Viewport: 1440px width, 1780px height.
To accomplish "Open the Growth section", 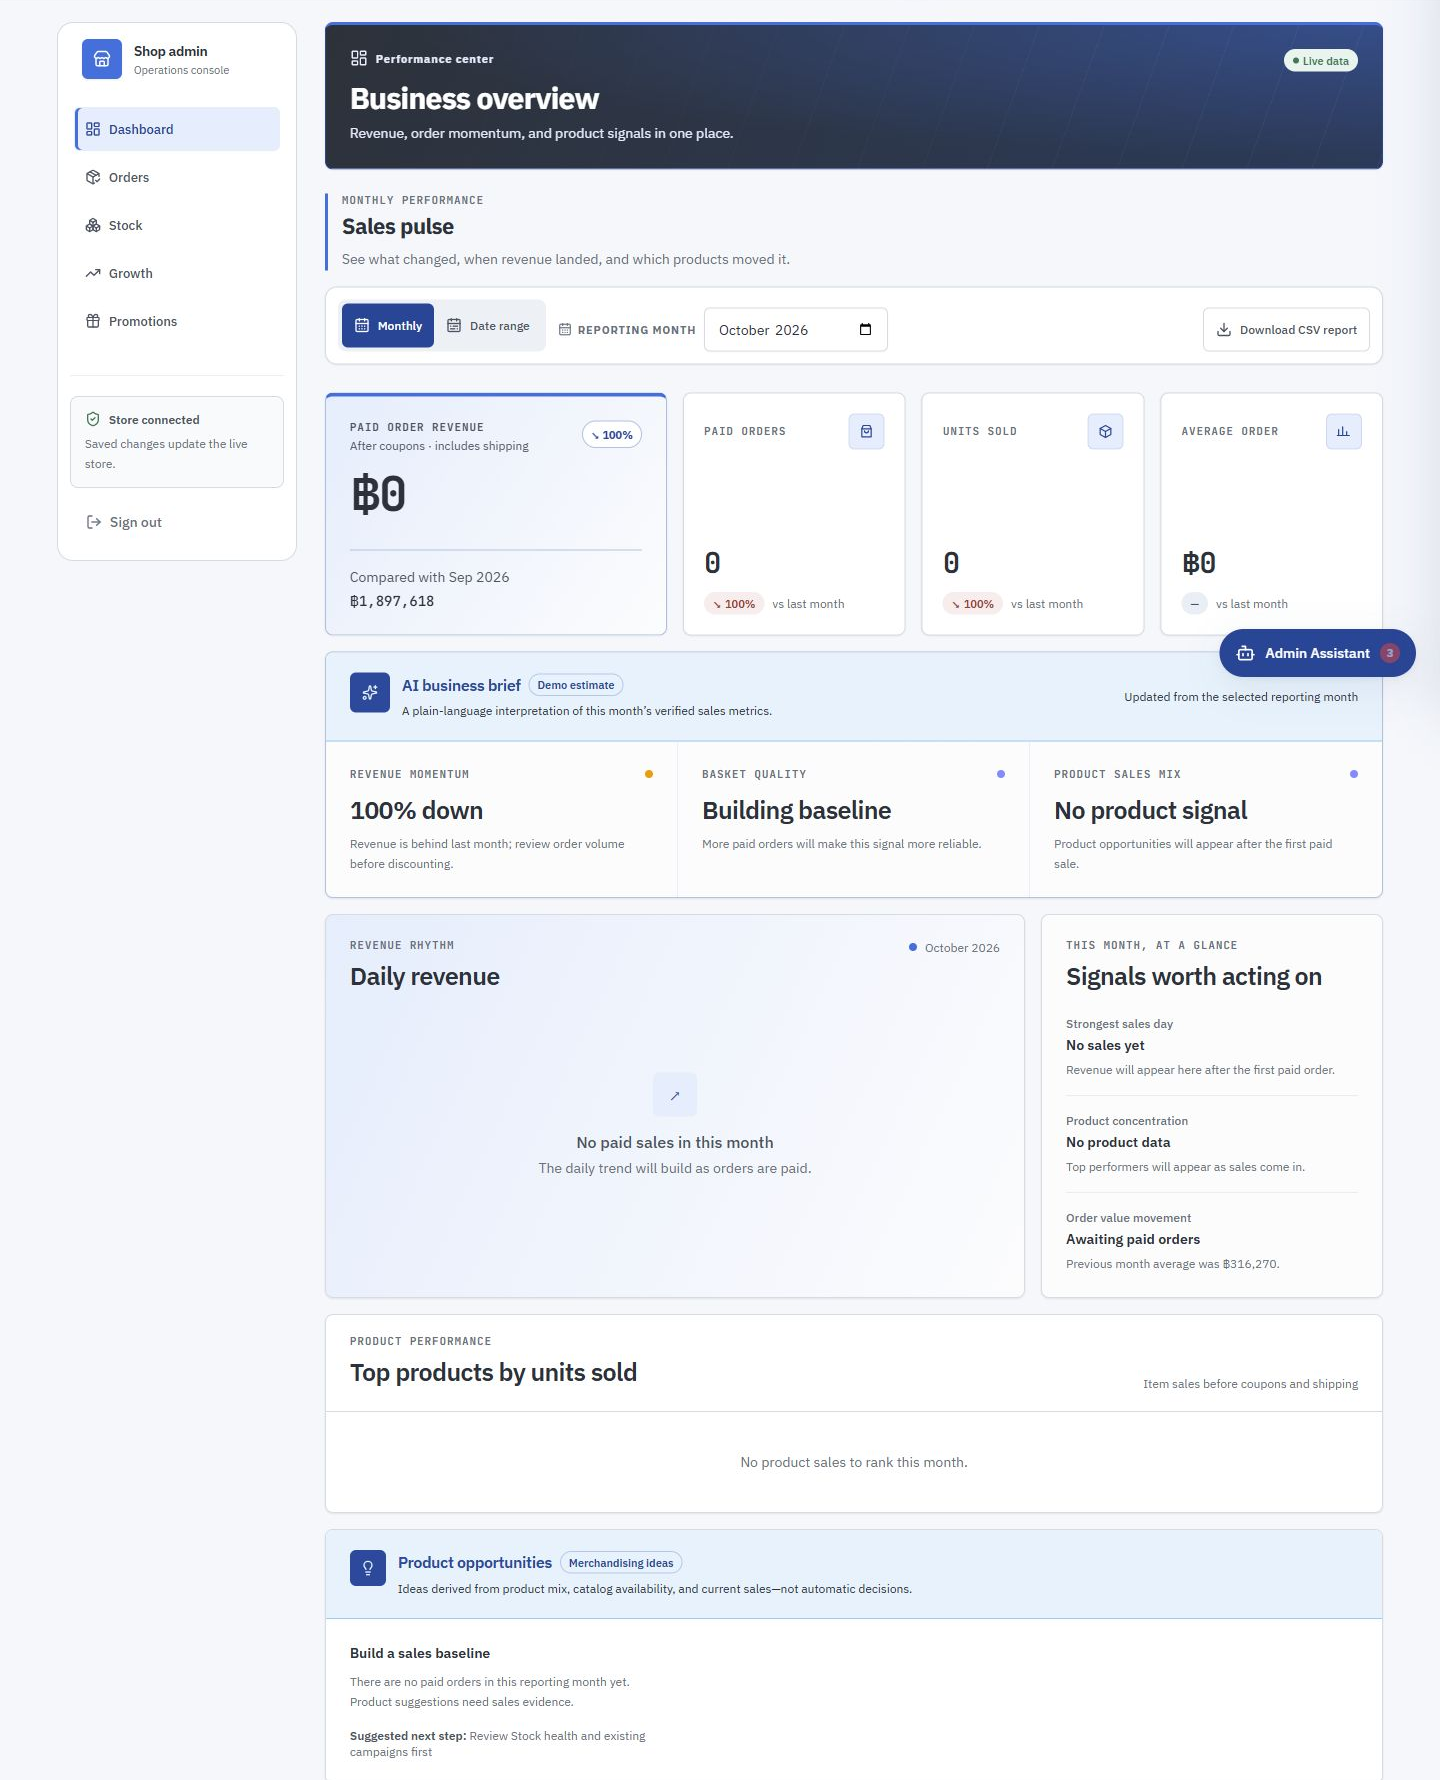I will (x=177, y=273).
